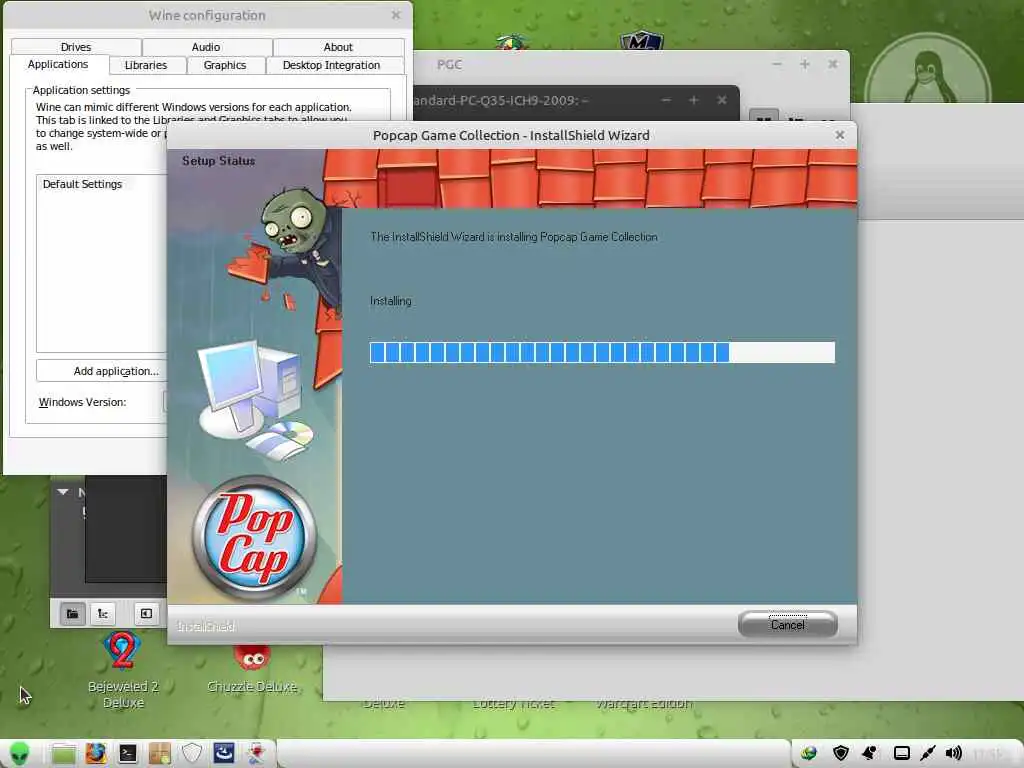Open the Audio tab in Wine configuration

[x=206, y=47]
